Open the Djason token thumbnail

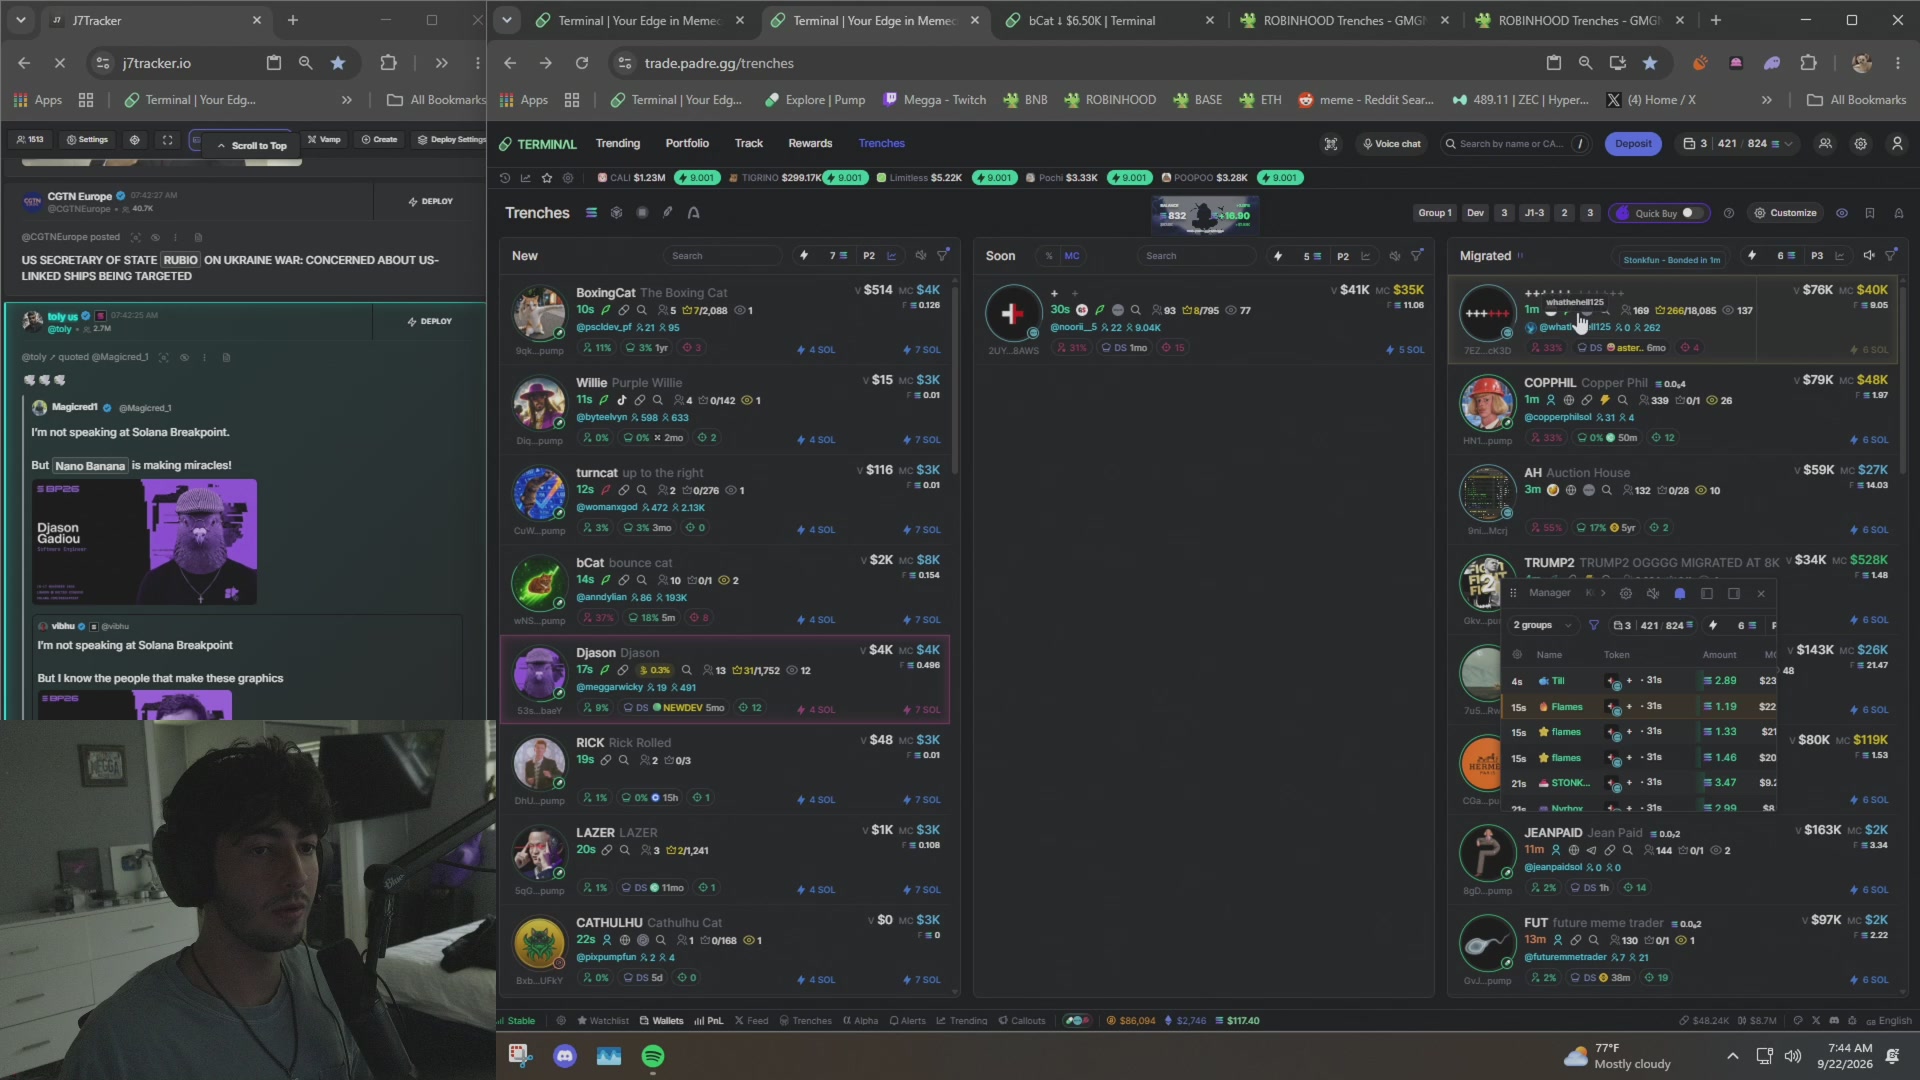(x=539, y=672)
